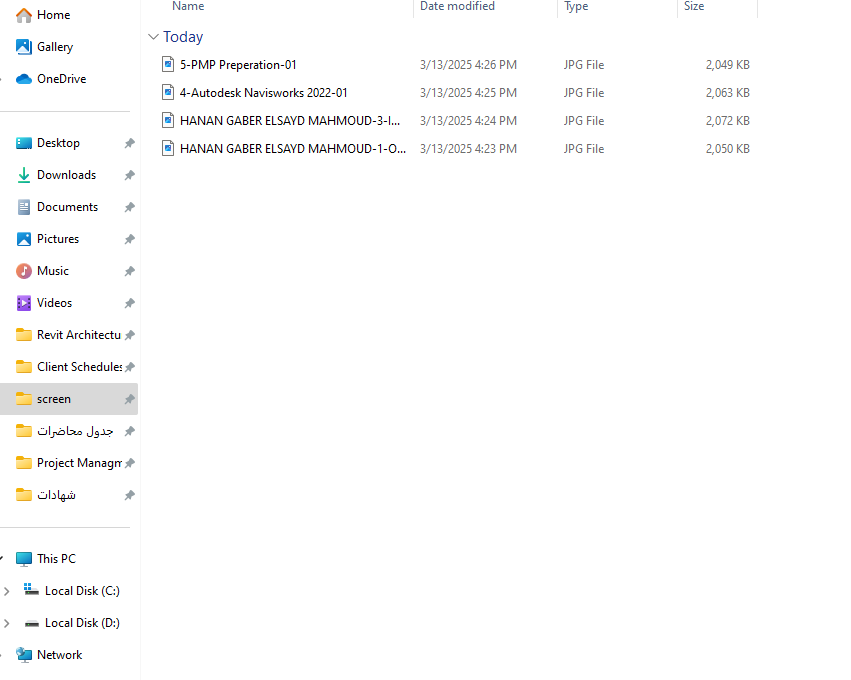851x680 pixels.
Task: Click the Pictures icon in sidebar
Action: tap(24, 239)
